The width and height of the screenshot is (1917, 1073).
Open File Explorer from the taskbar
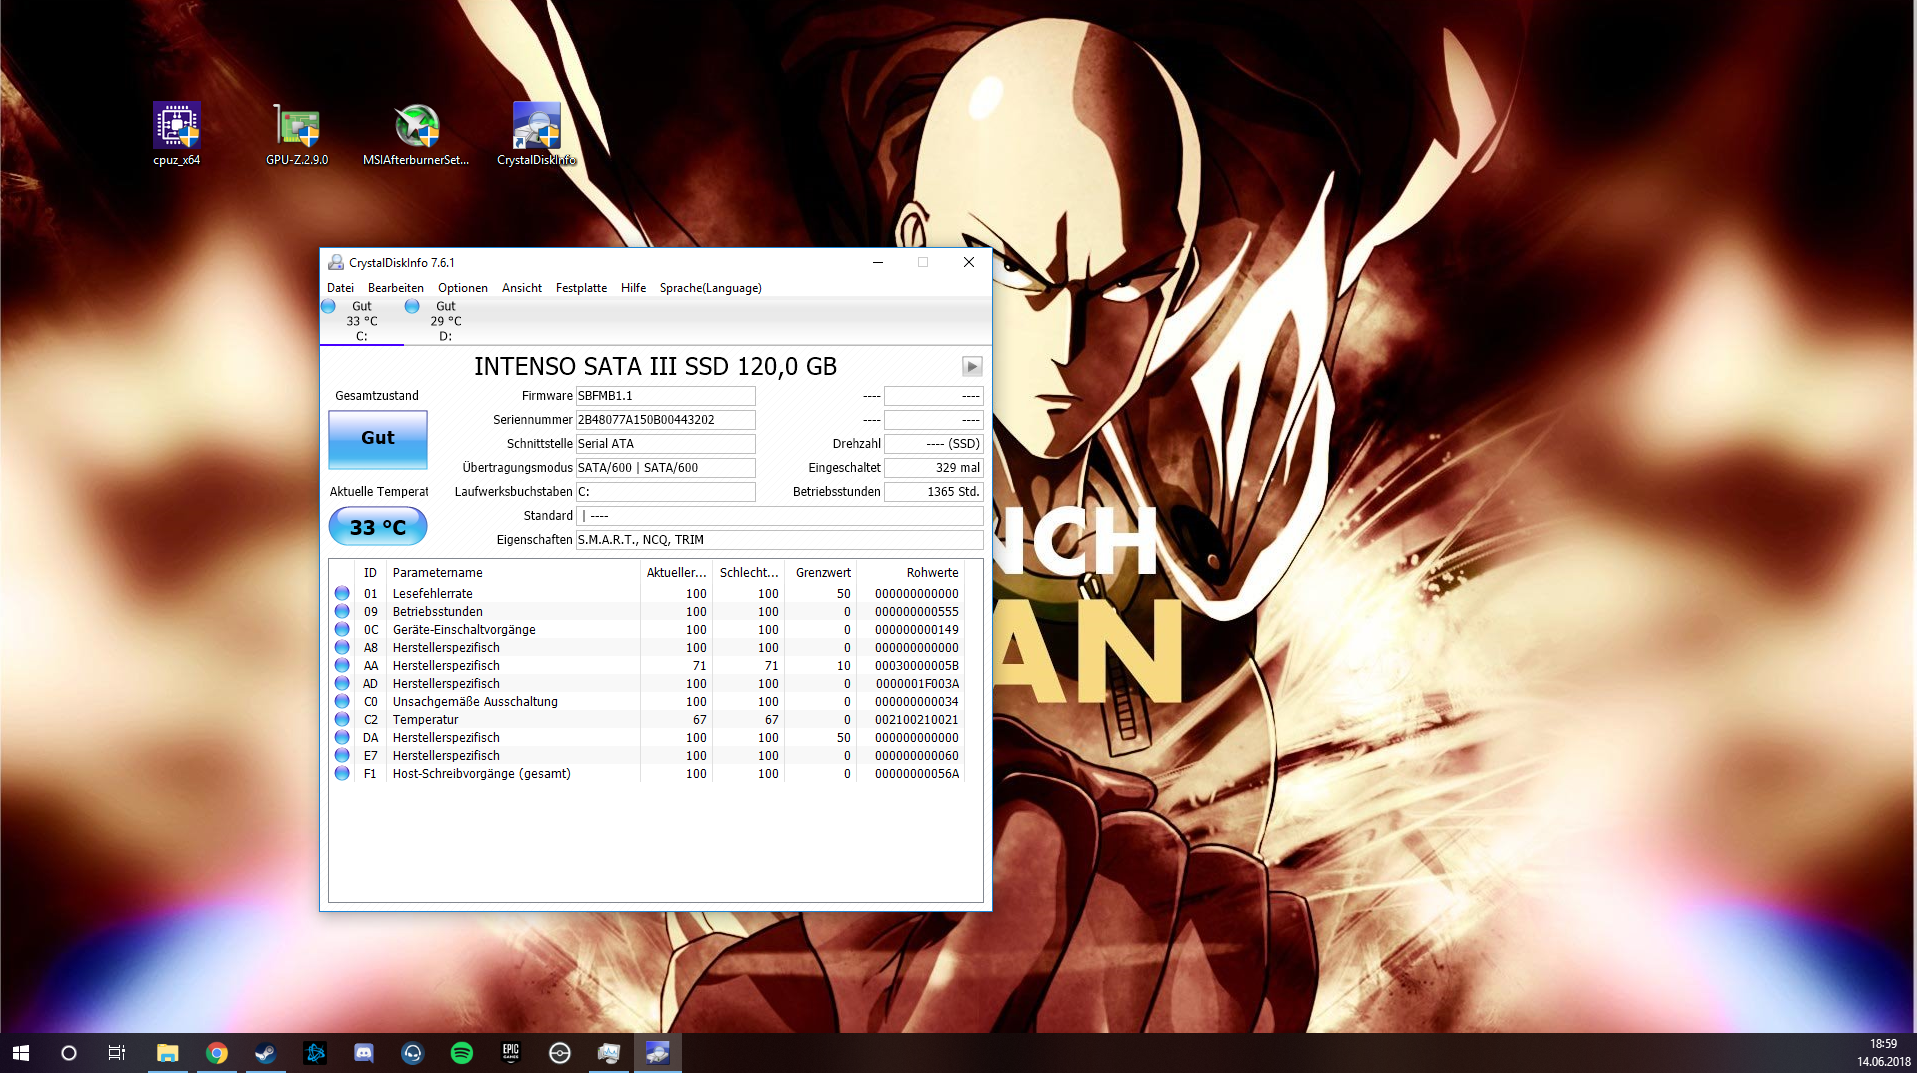(x=167, y=1053)
